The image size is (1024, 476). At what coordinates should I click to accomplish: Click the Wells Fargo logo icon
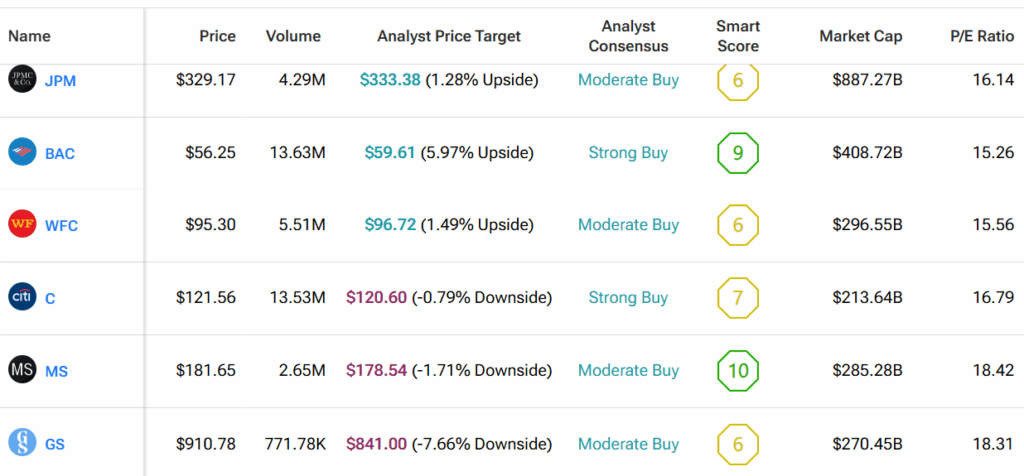click(22, 224)
